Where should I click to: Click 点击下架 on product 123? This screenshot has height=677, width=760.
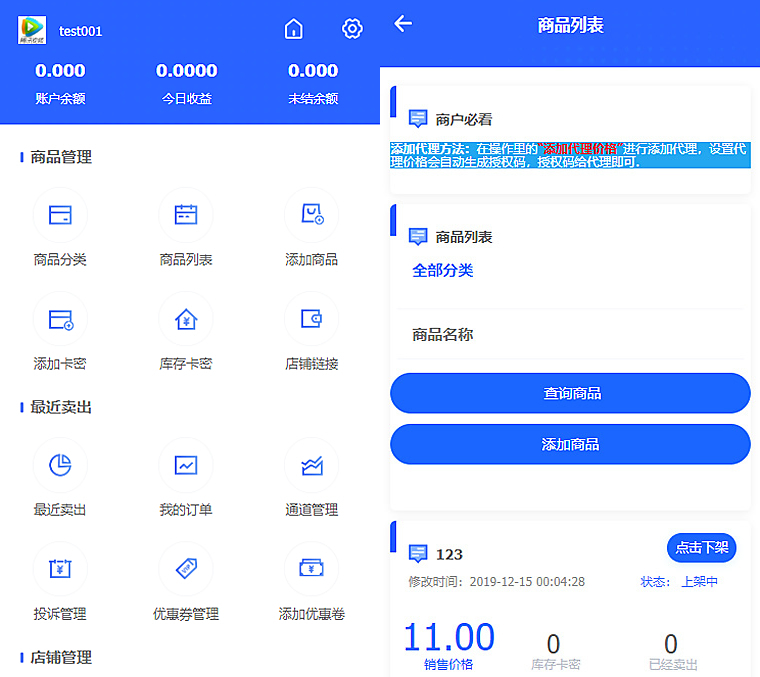(702, 548)
